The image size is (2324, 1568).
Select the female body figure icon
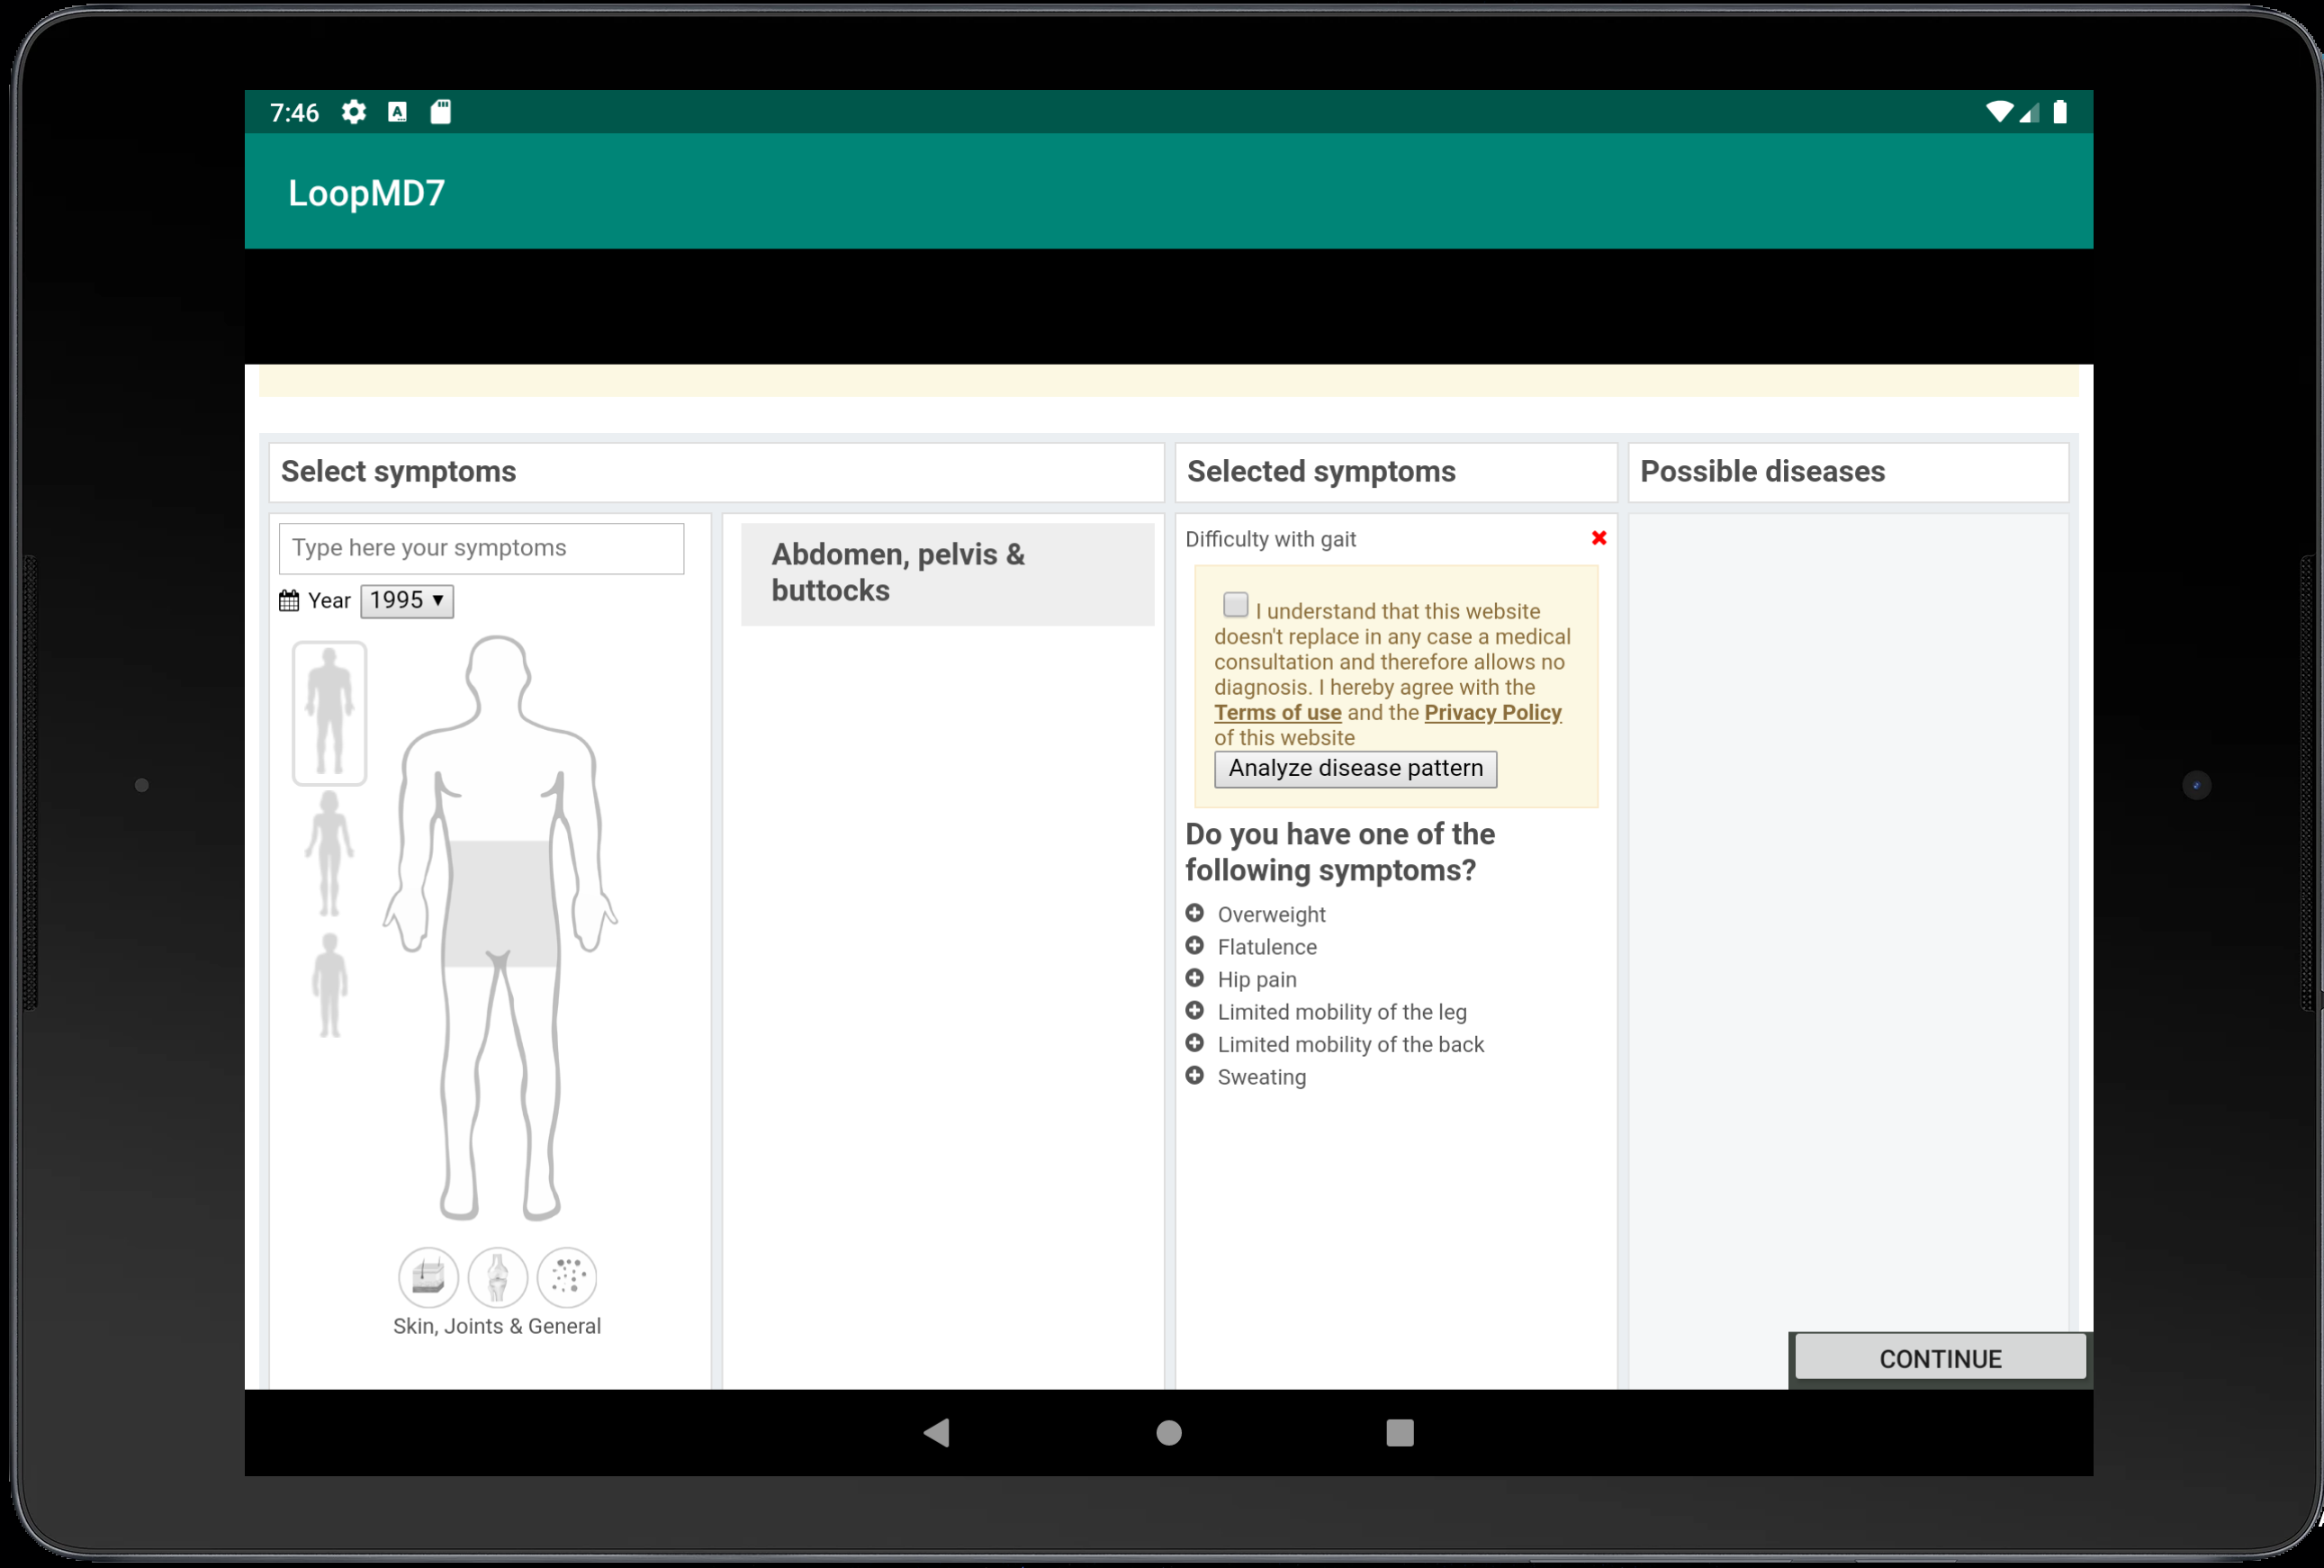pyautogui.click(x=329, y=853)
